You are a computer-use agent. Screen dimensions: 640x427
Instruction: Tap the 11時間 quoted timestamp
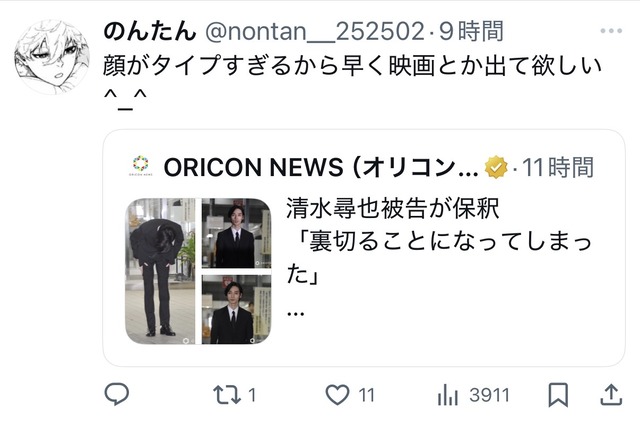(558, 167)
